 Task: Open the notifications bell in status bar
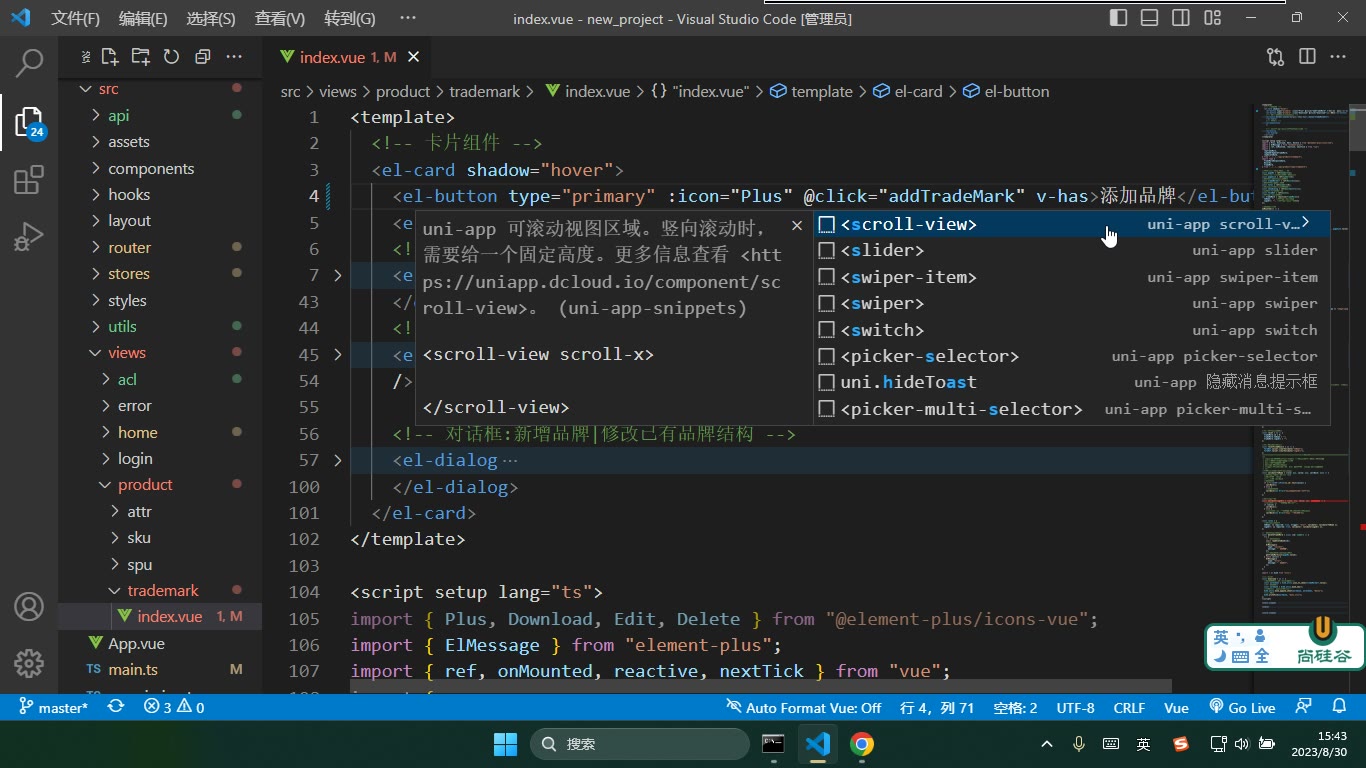1339,707
